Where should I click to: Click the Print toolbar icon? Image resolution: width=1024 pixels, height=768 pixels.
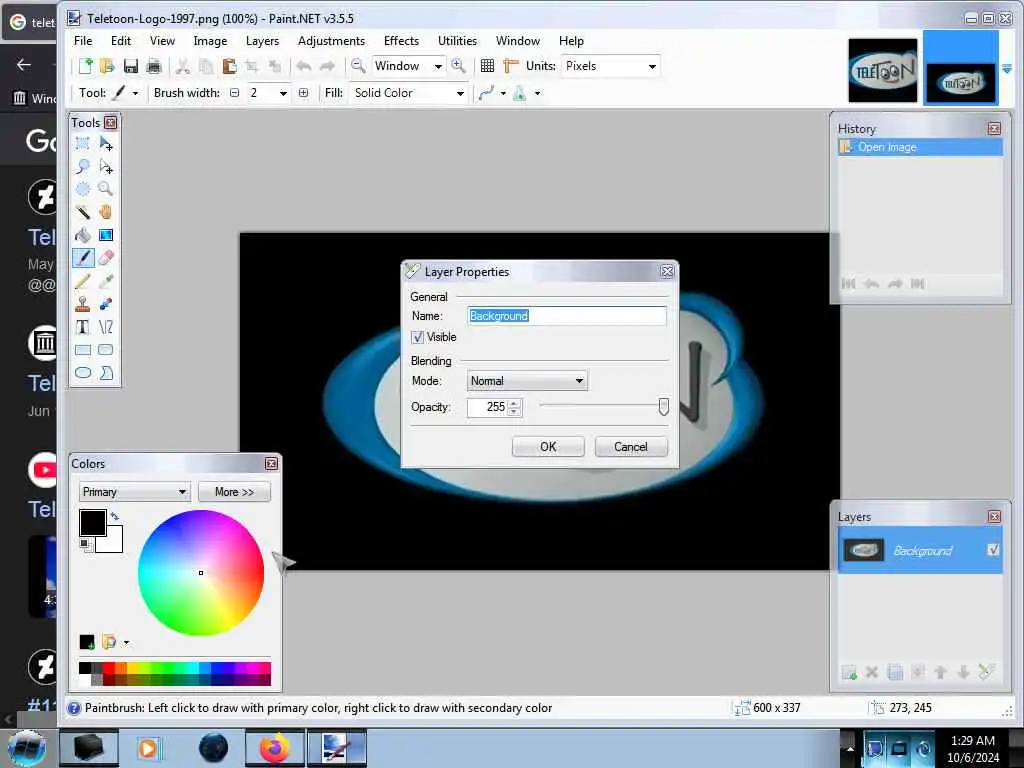point(154,66)
